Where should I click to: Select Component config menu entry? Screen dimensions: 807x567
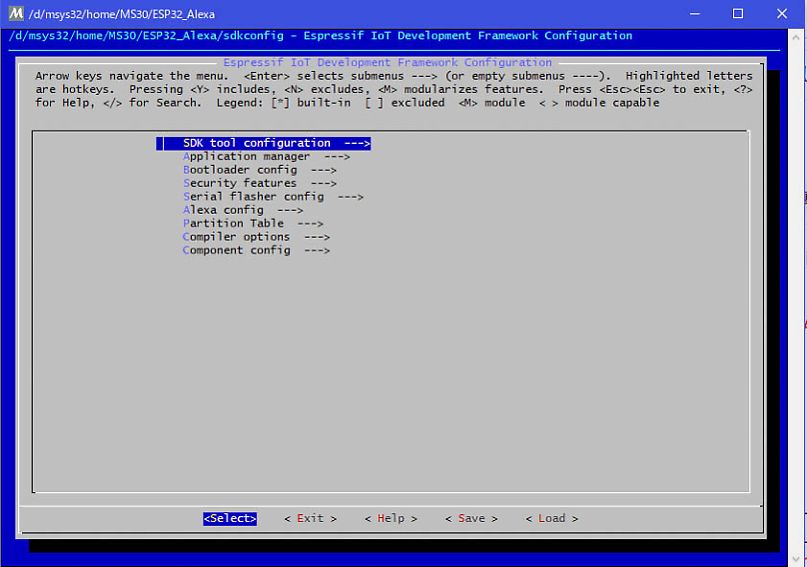256,250
